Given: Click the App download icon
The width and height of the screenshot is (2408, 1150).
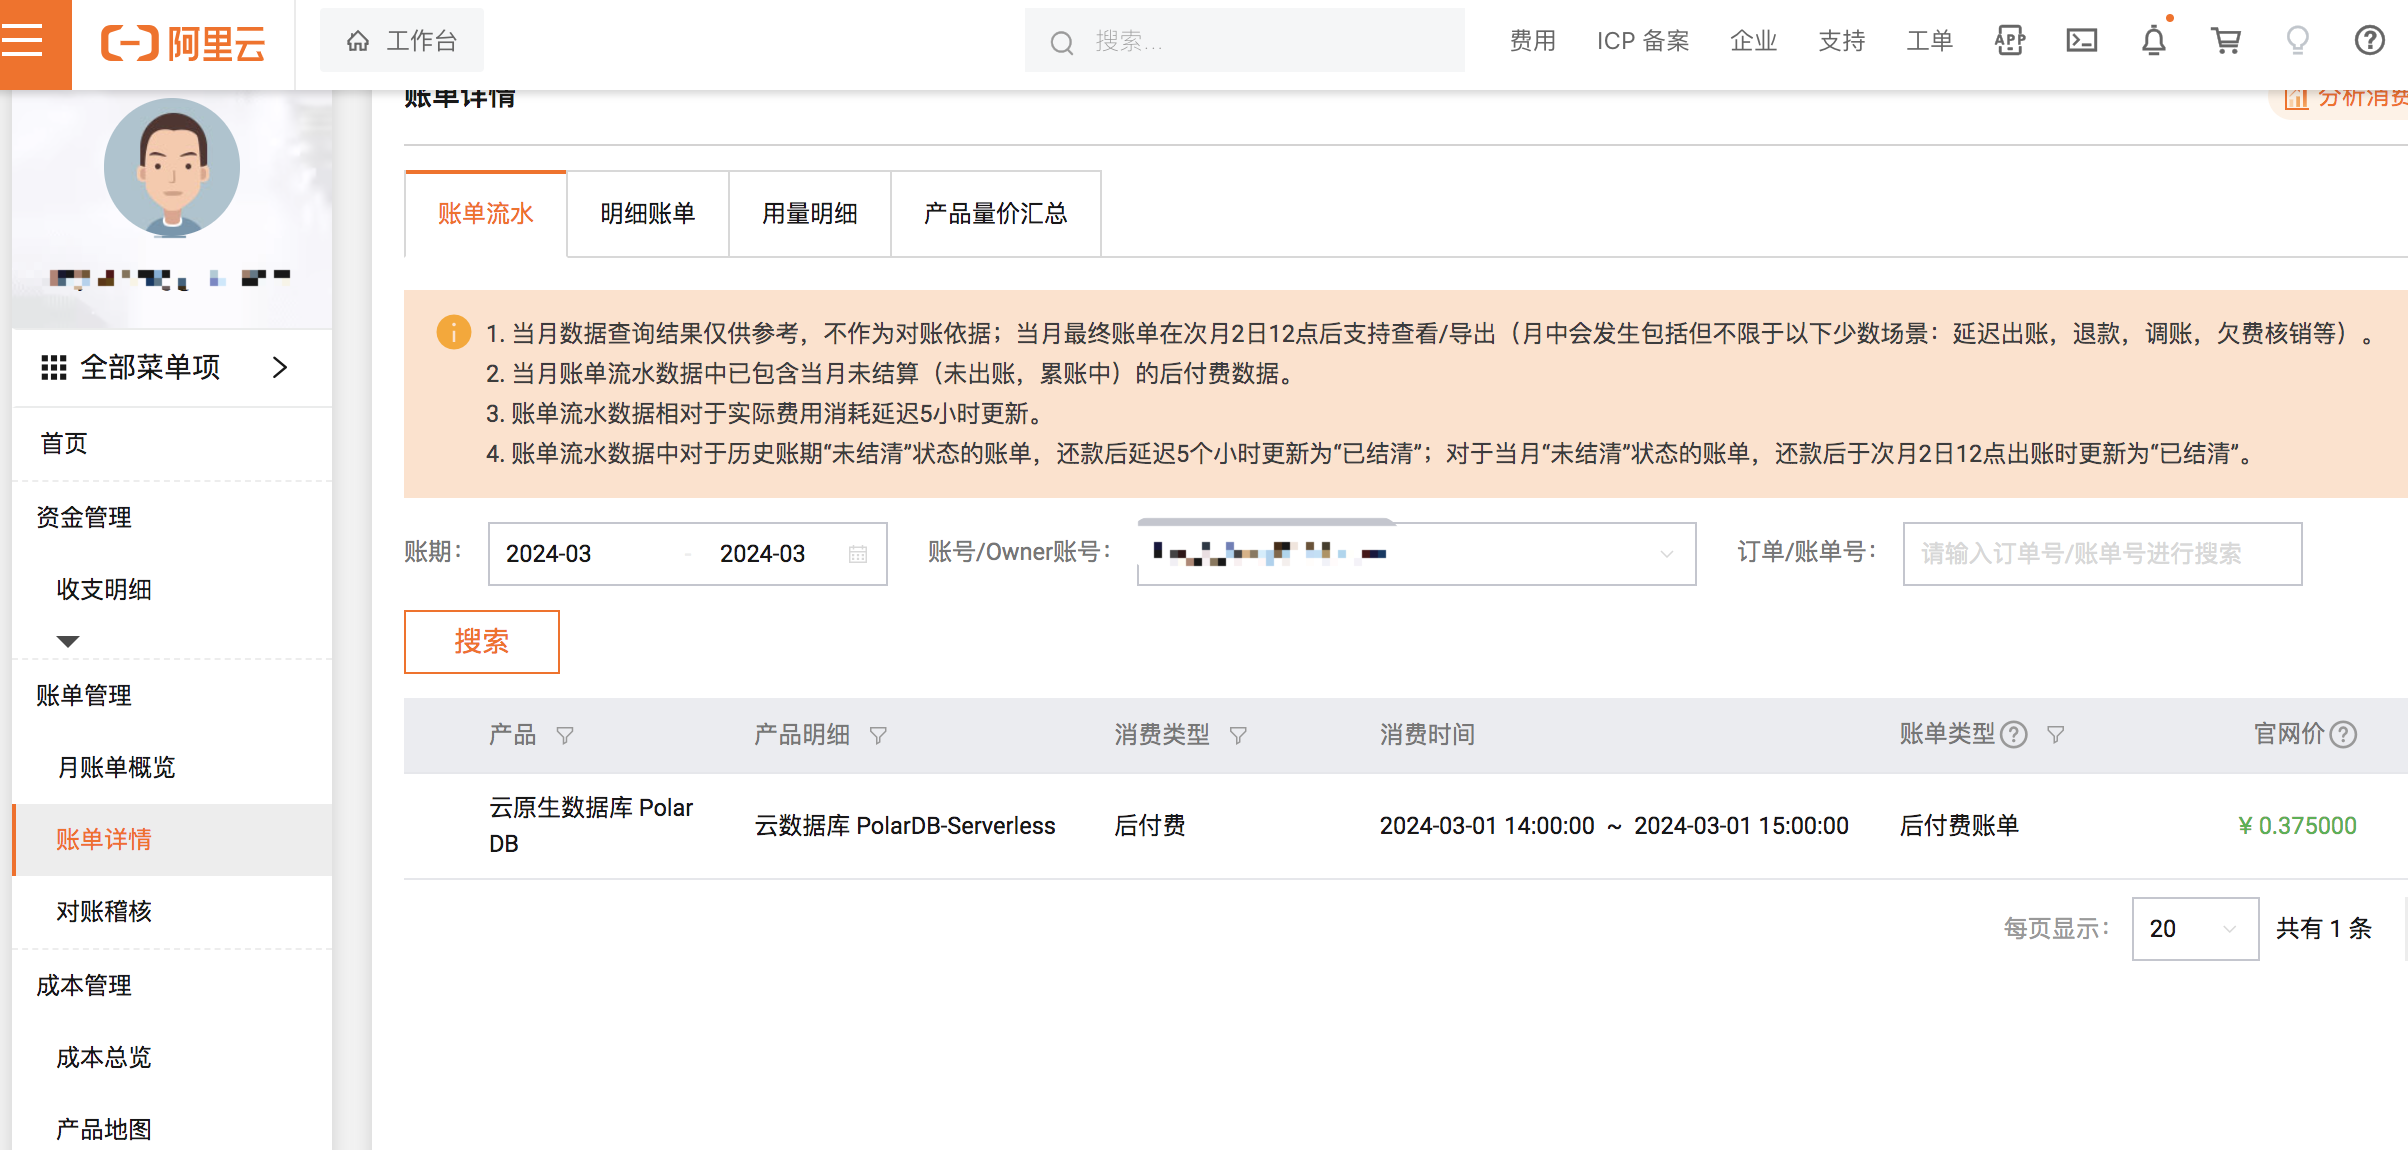Looking at the screenshot, I should click(2010, 40).
